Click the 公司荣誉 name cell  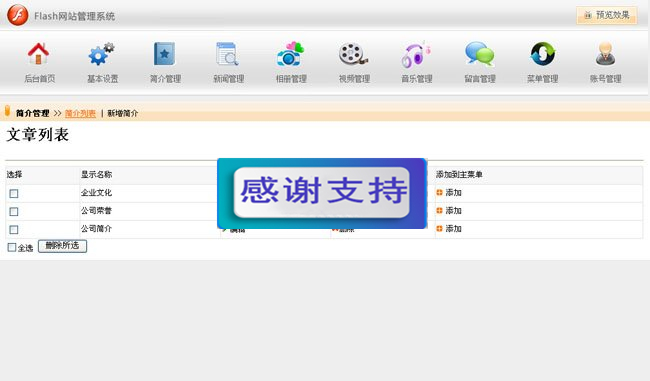(96, 211)
